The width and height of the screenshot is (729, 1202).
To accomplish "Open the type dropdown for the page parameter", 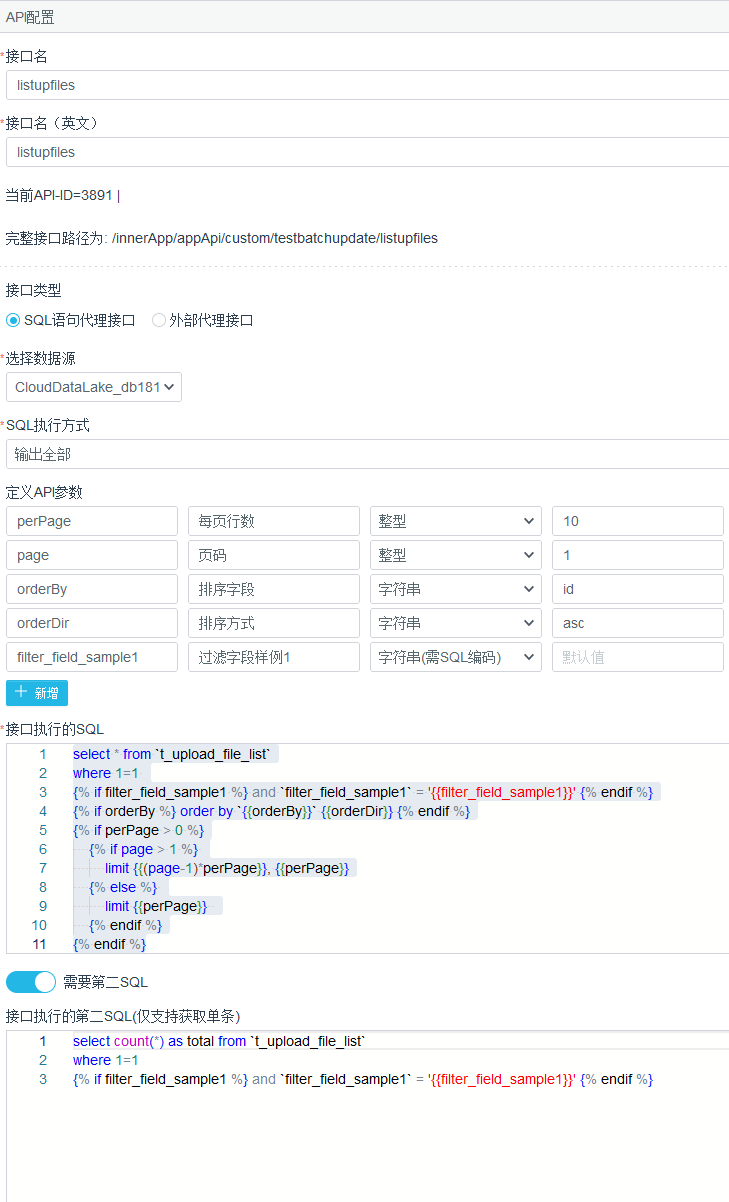I will [x=455, y=555].
